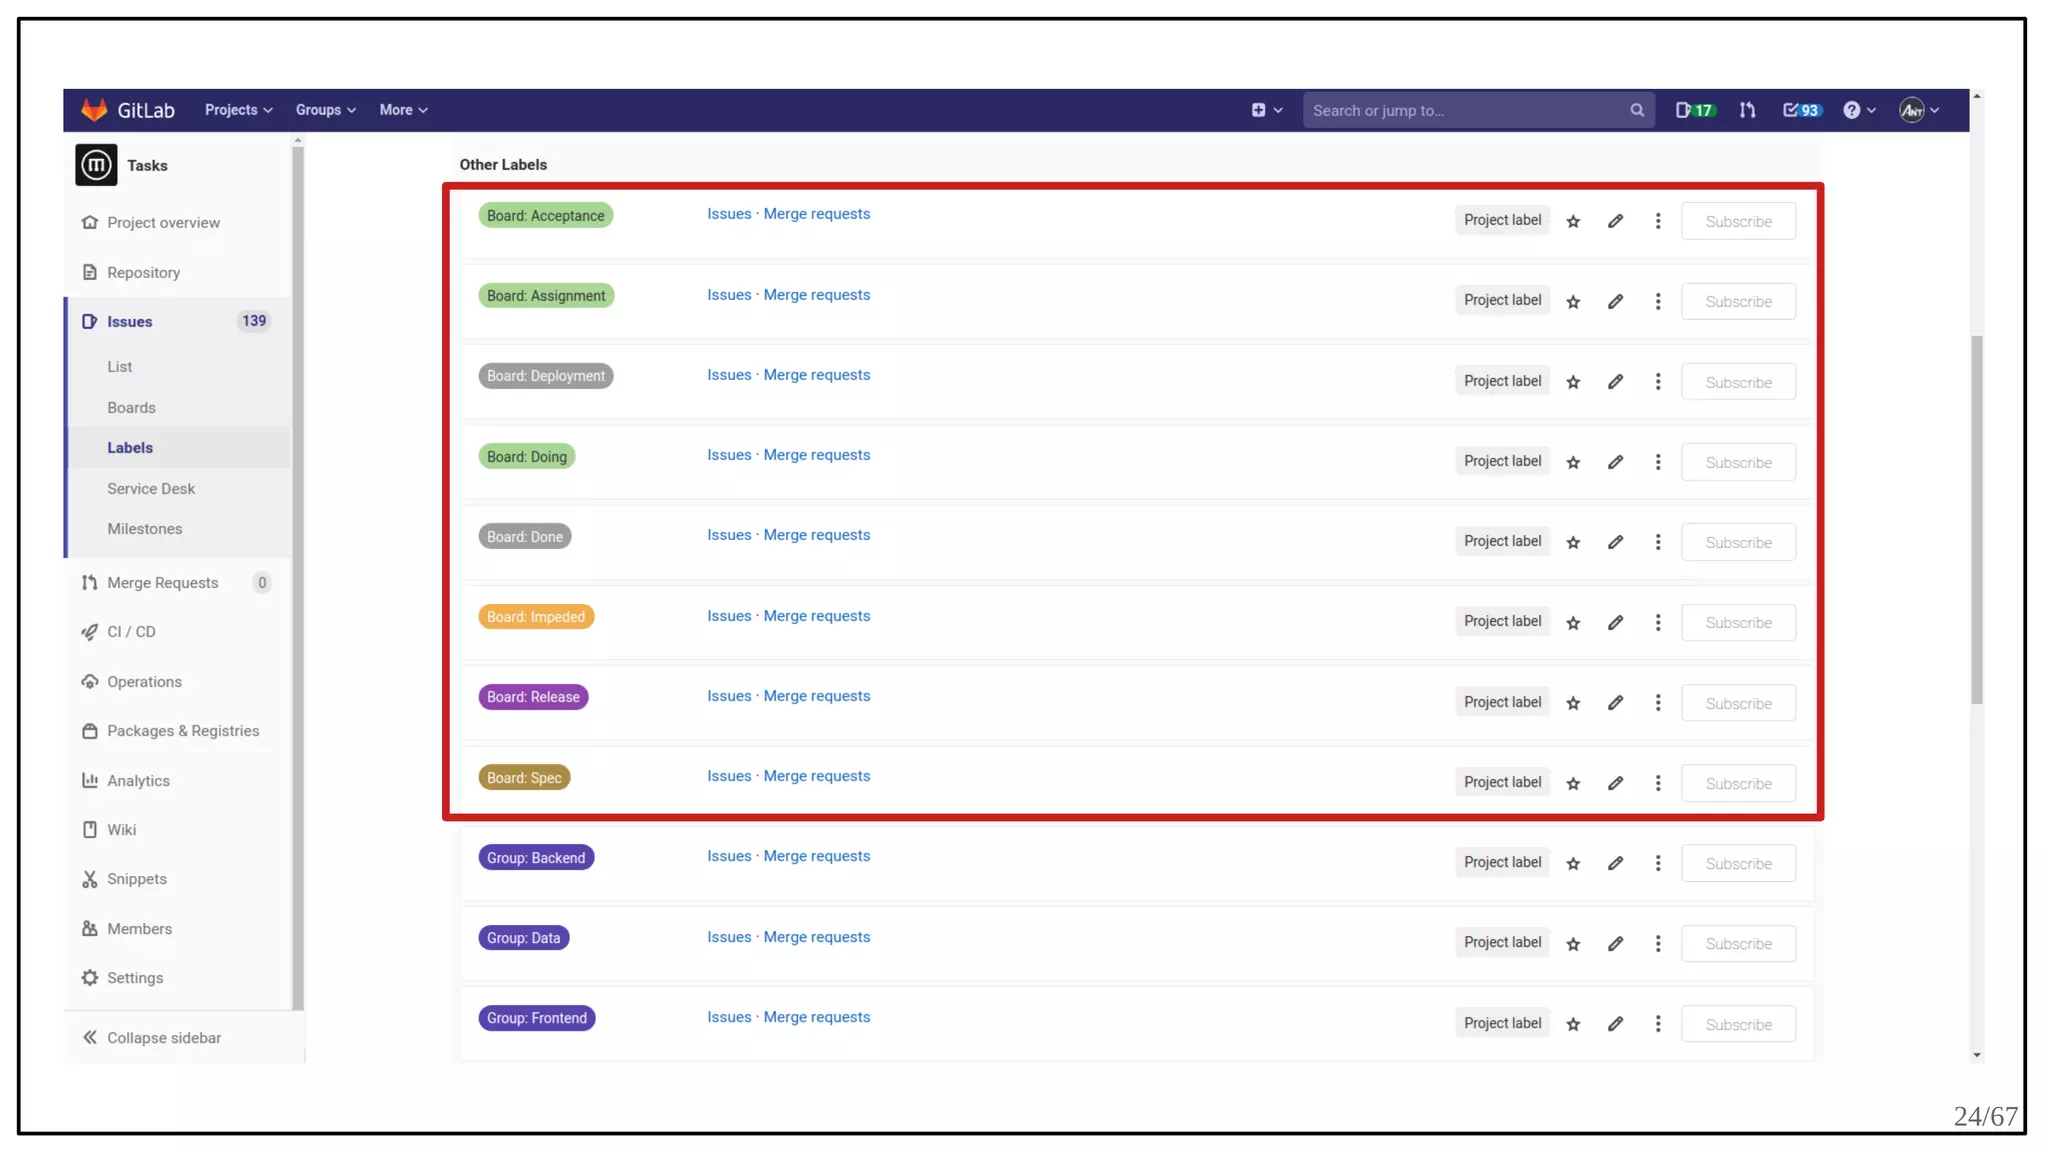Edit the Board: Assignment label with pencil icon
This screenshot has width=2048, height=1152.
click(x=1615, y=302)
